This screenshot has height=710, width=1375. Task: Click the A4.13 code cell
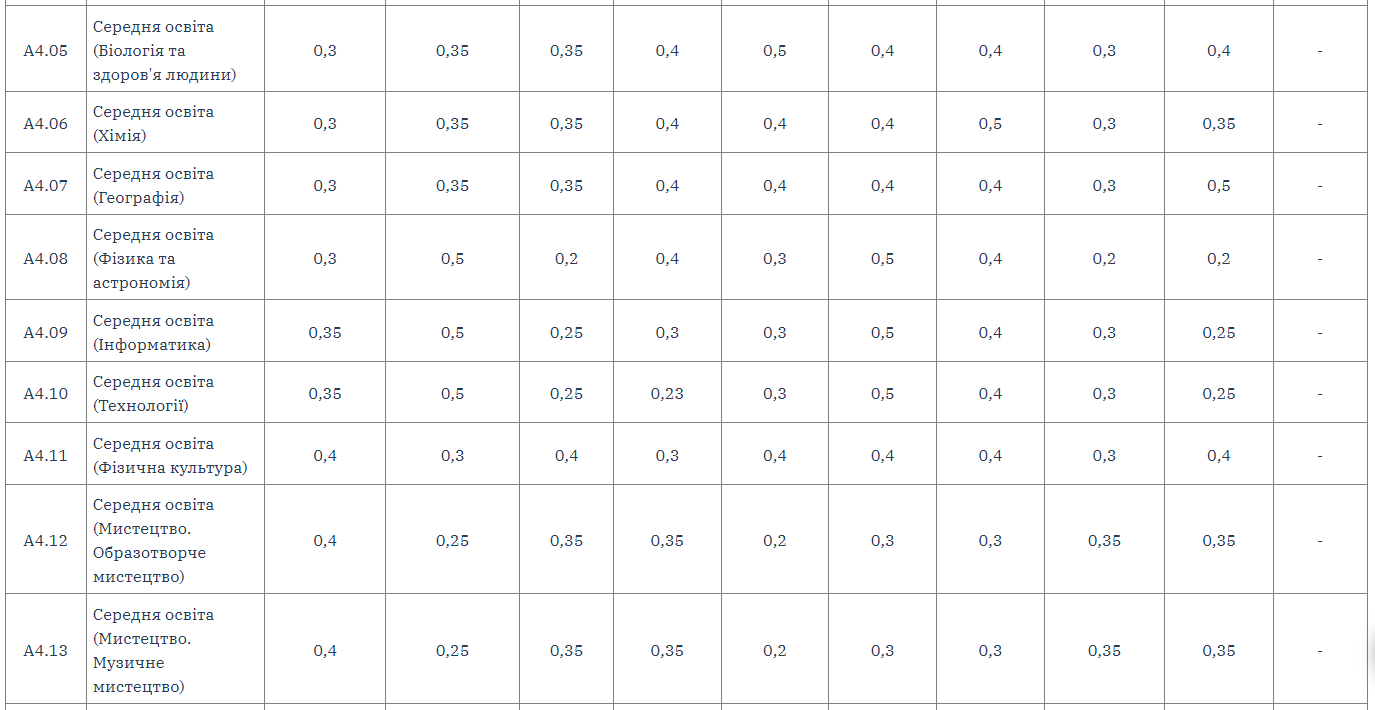tap(46, 650)
